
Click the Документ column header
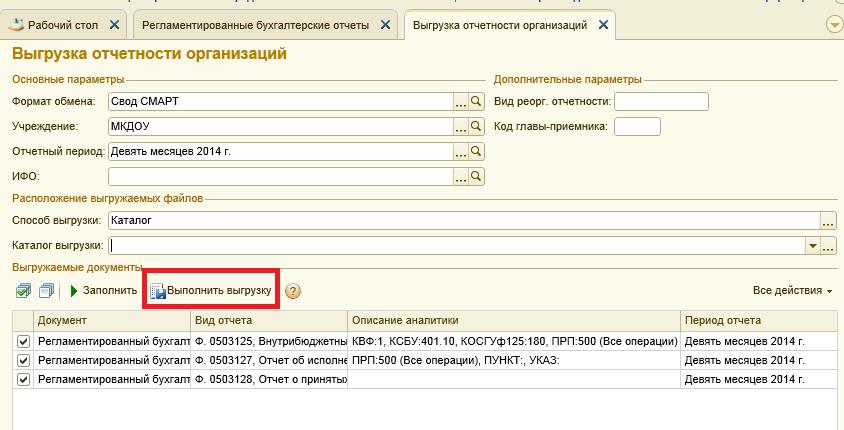coord(112,321)
